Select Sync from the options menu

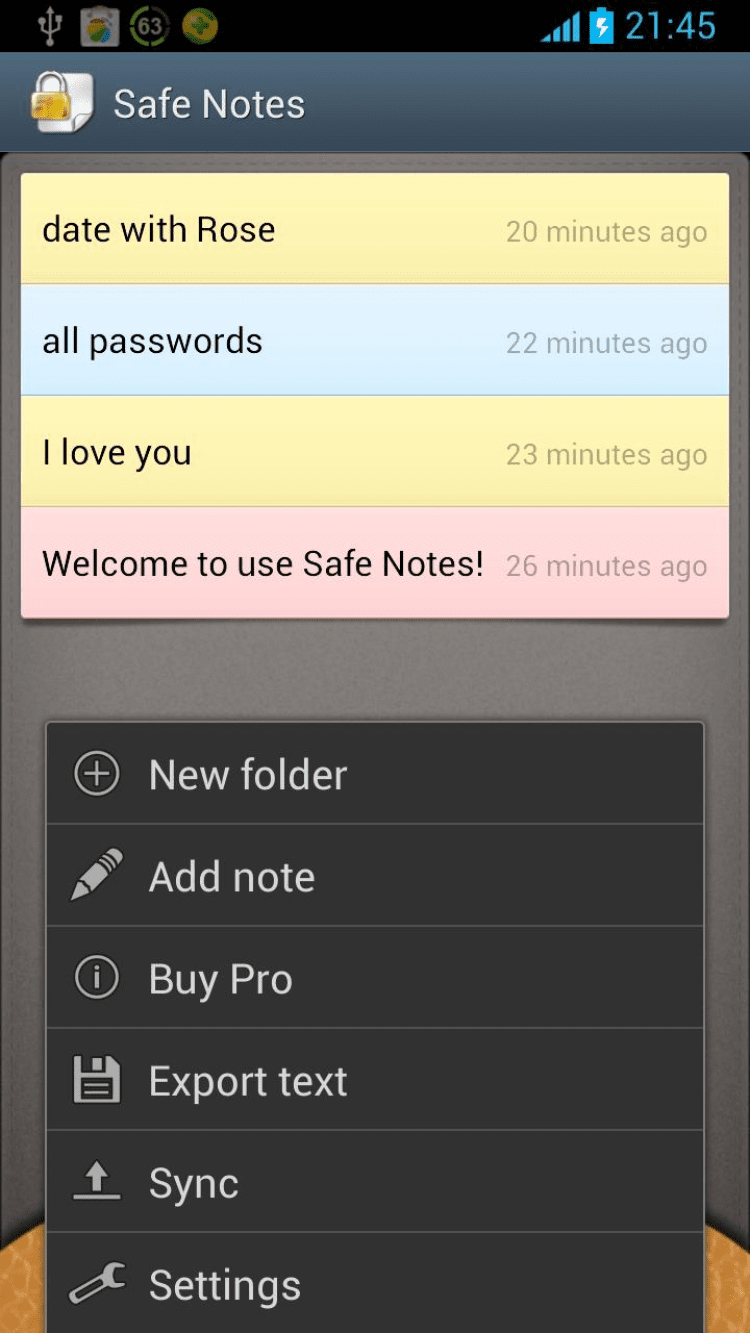coord(375,1182)
